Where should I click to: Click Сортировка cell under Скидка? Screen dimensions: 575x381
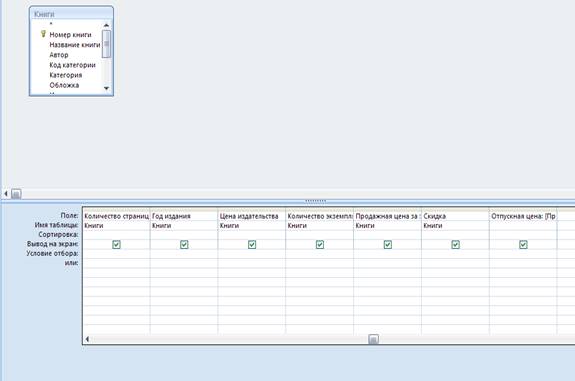coord(455,235)
